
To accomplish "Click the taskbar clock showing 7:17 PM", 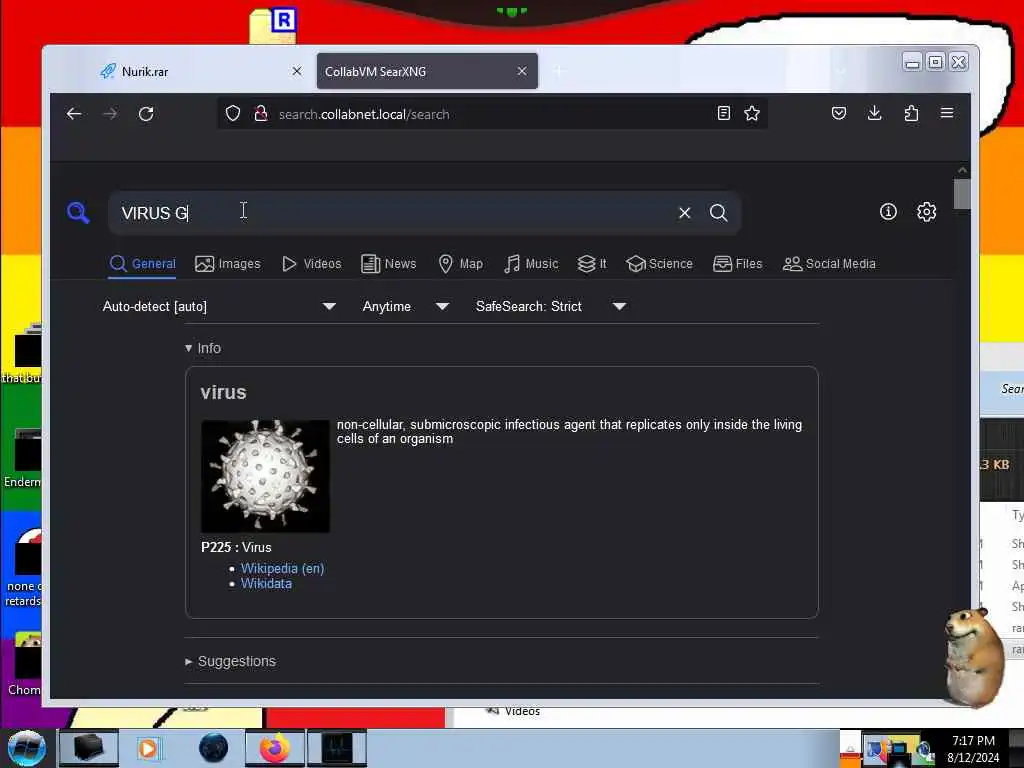I will pos(973,748).
